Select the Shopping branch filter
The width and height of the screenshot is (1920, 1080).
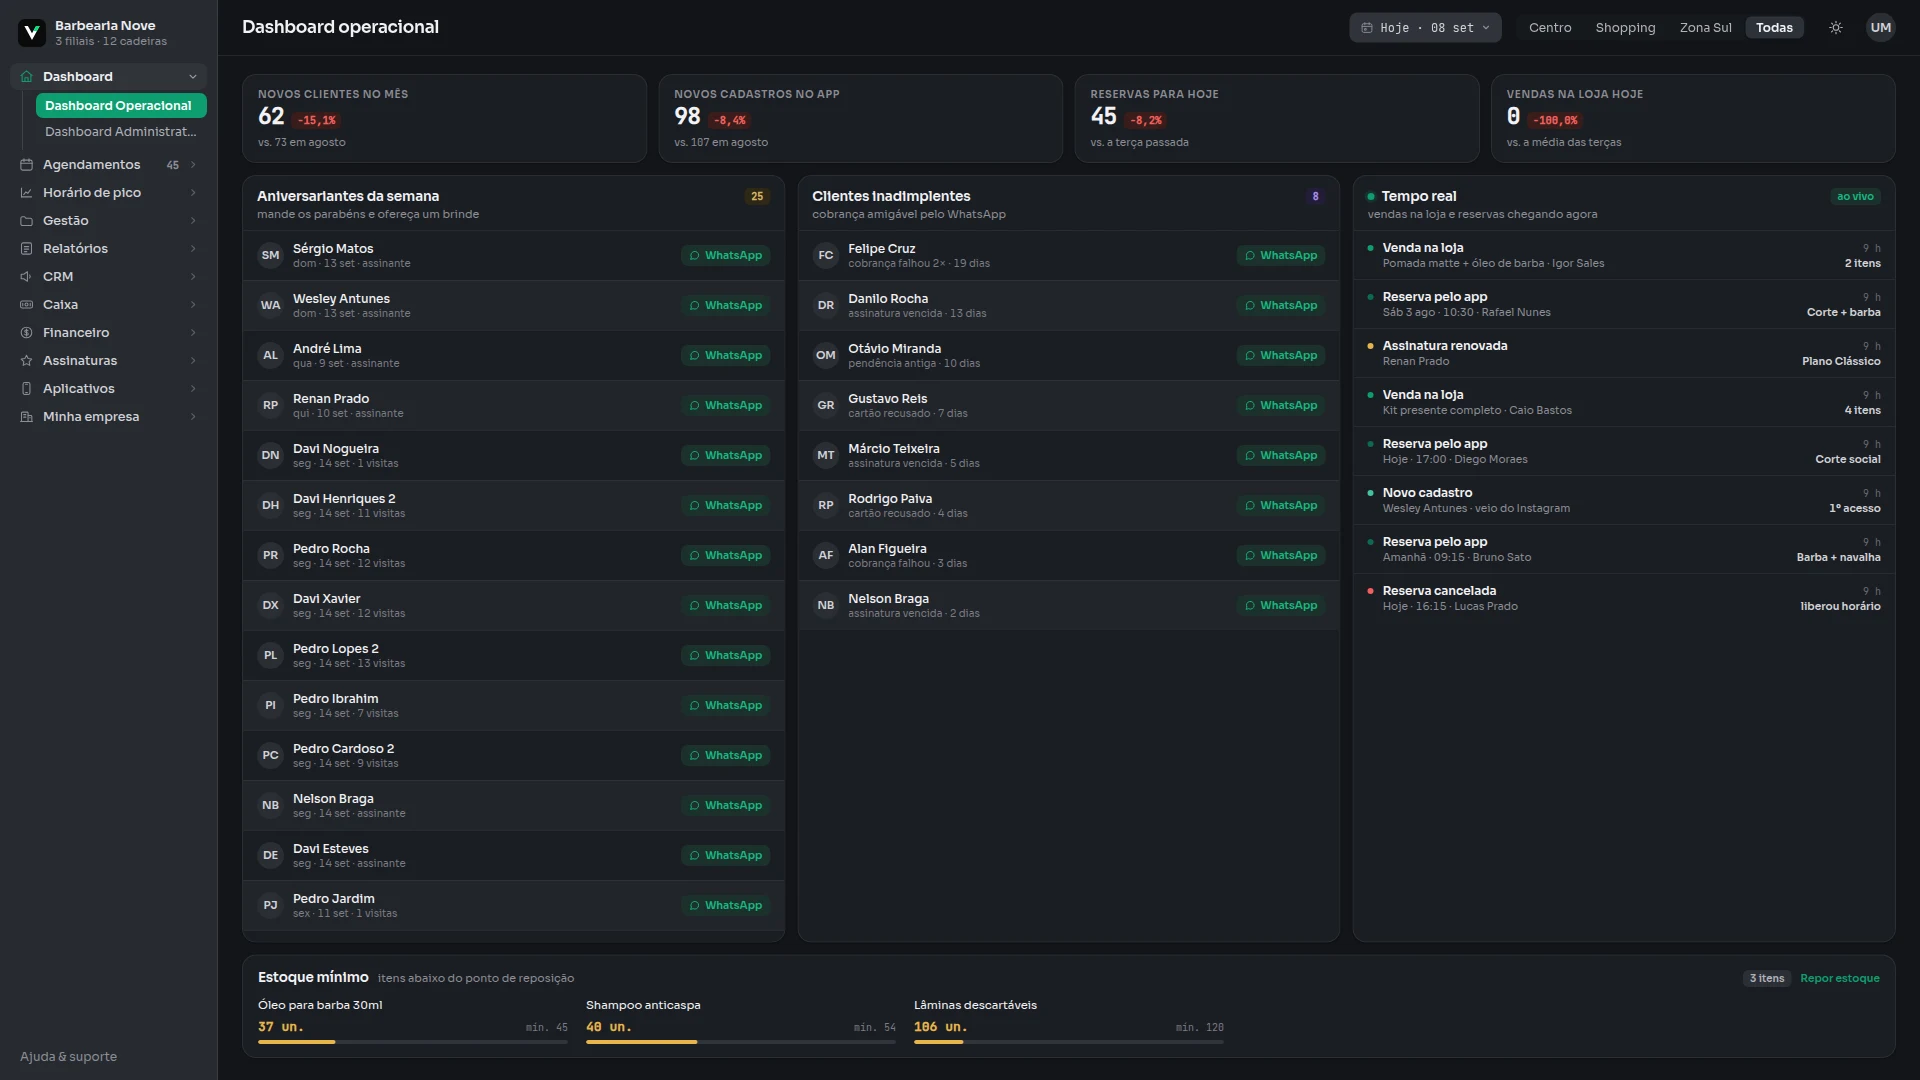coord(1625,28)
